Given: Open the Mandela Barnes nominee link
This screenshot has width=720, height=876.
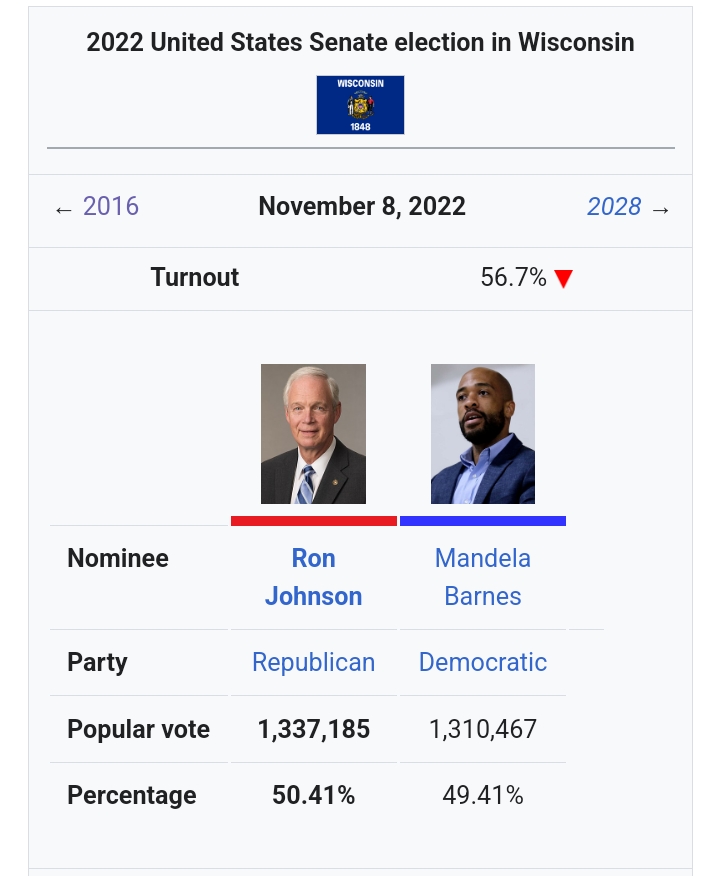Looking at the screenshot, I should tap(482, 577).
